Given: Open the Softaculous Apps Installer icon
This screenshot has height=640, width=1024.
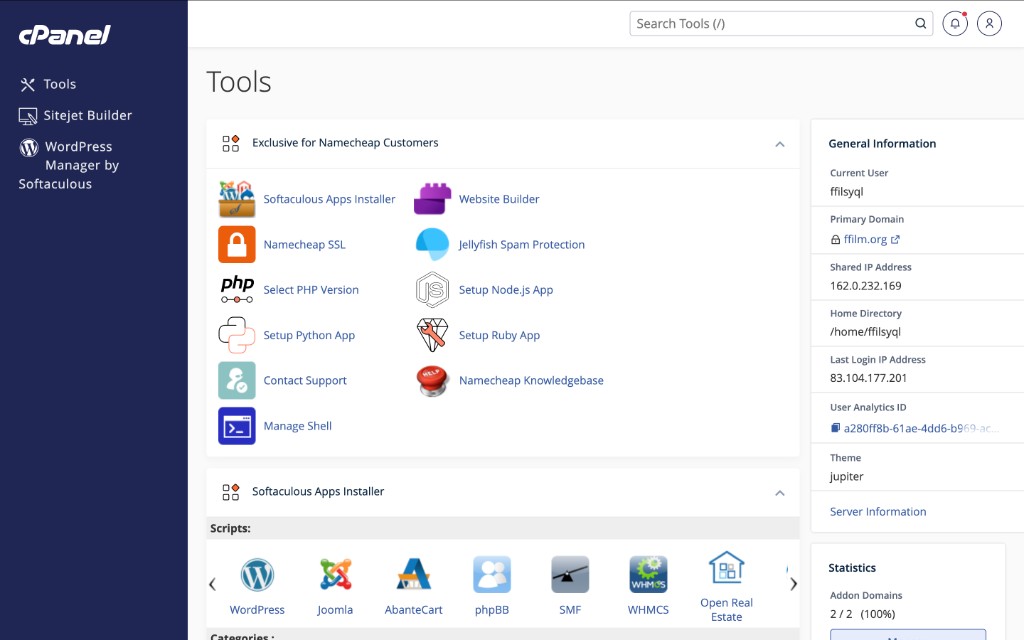Looking at the screenshot, I should [x=237, y=199].
